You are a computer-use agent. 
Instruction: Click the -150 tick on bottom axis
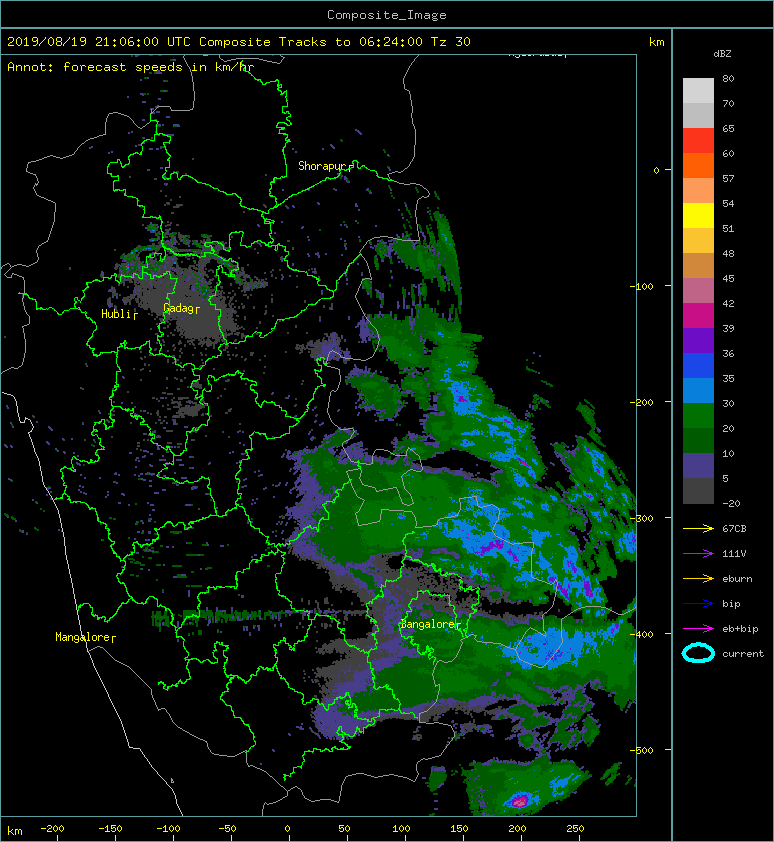pos(111,829)
